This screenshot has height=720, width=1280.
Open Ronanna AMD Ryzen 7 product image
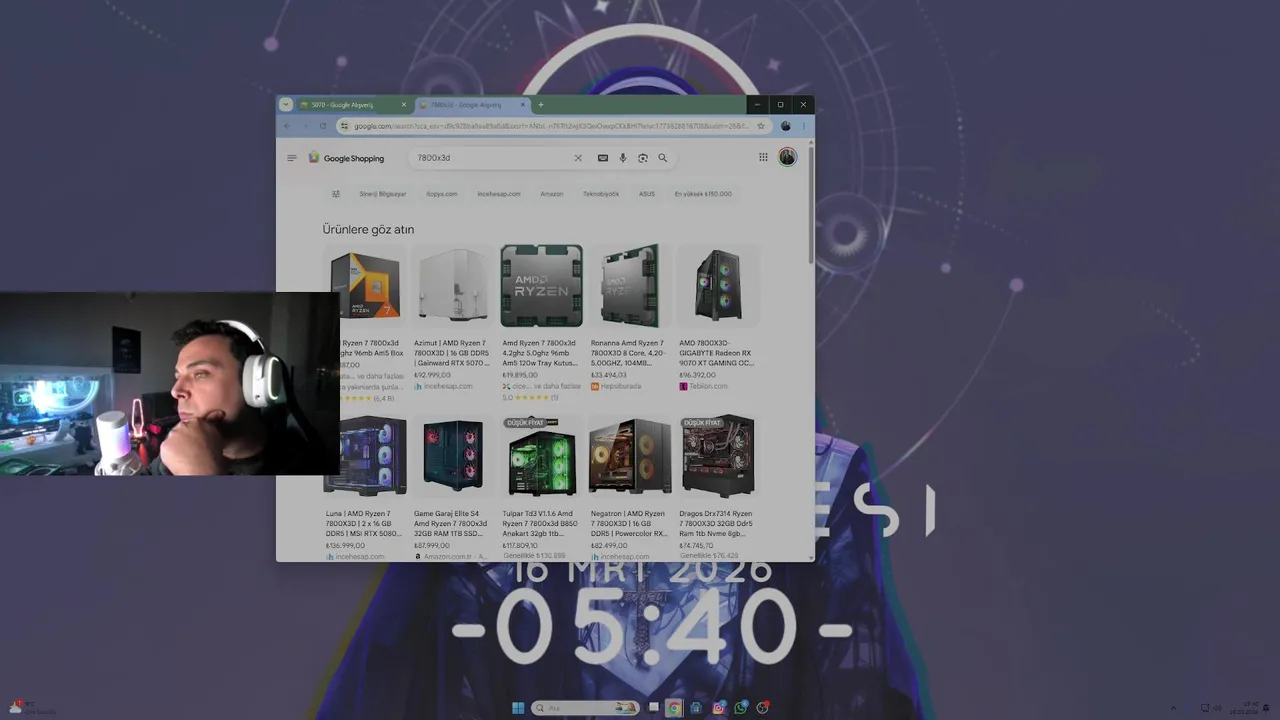[x=629, y=285]
